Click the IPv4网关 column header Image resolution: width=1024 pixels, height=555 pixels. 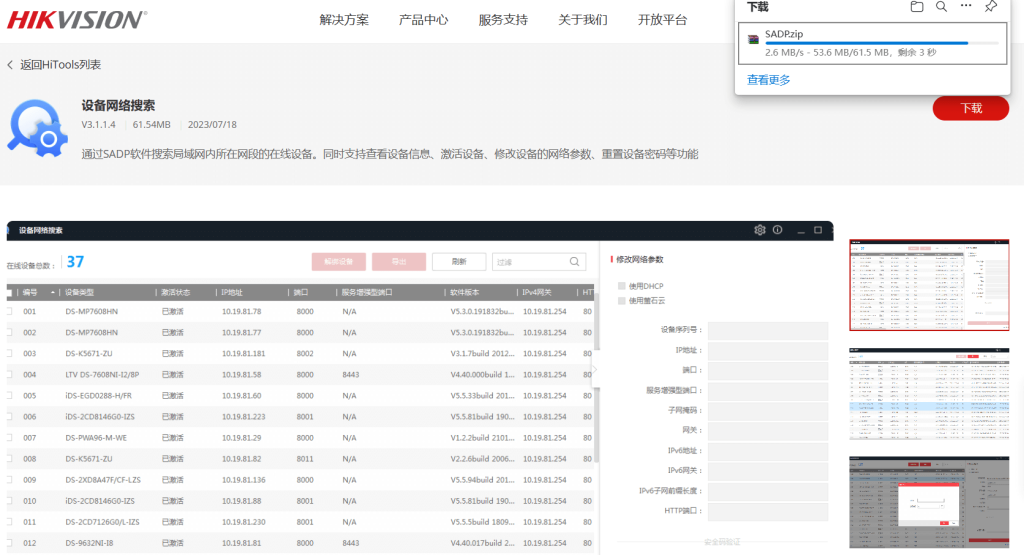click(x=536, y=293)
